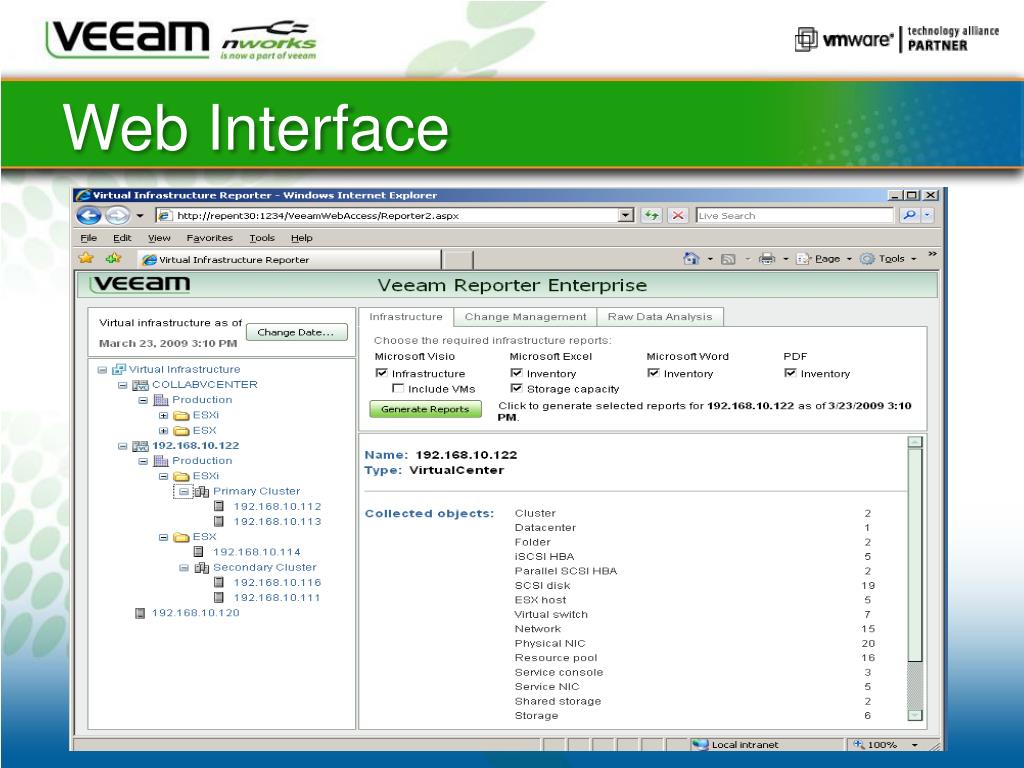Open the Edit menu

click(122, 238)
